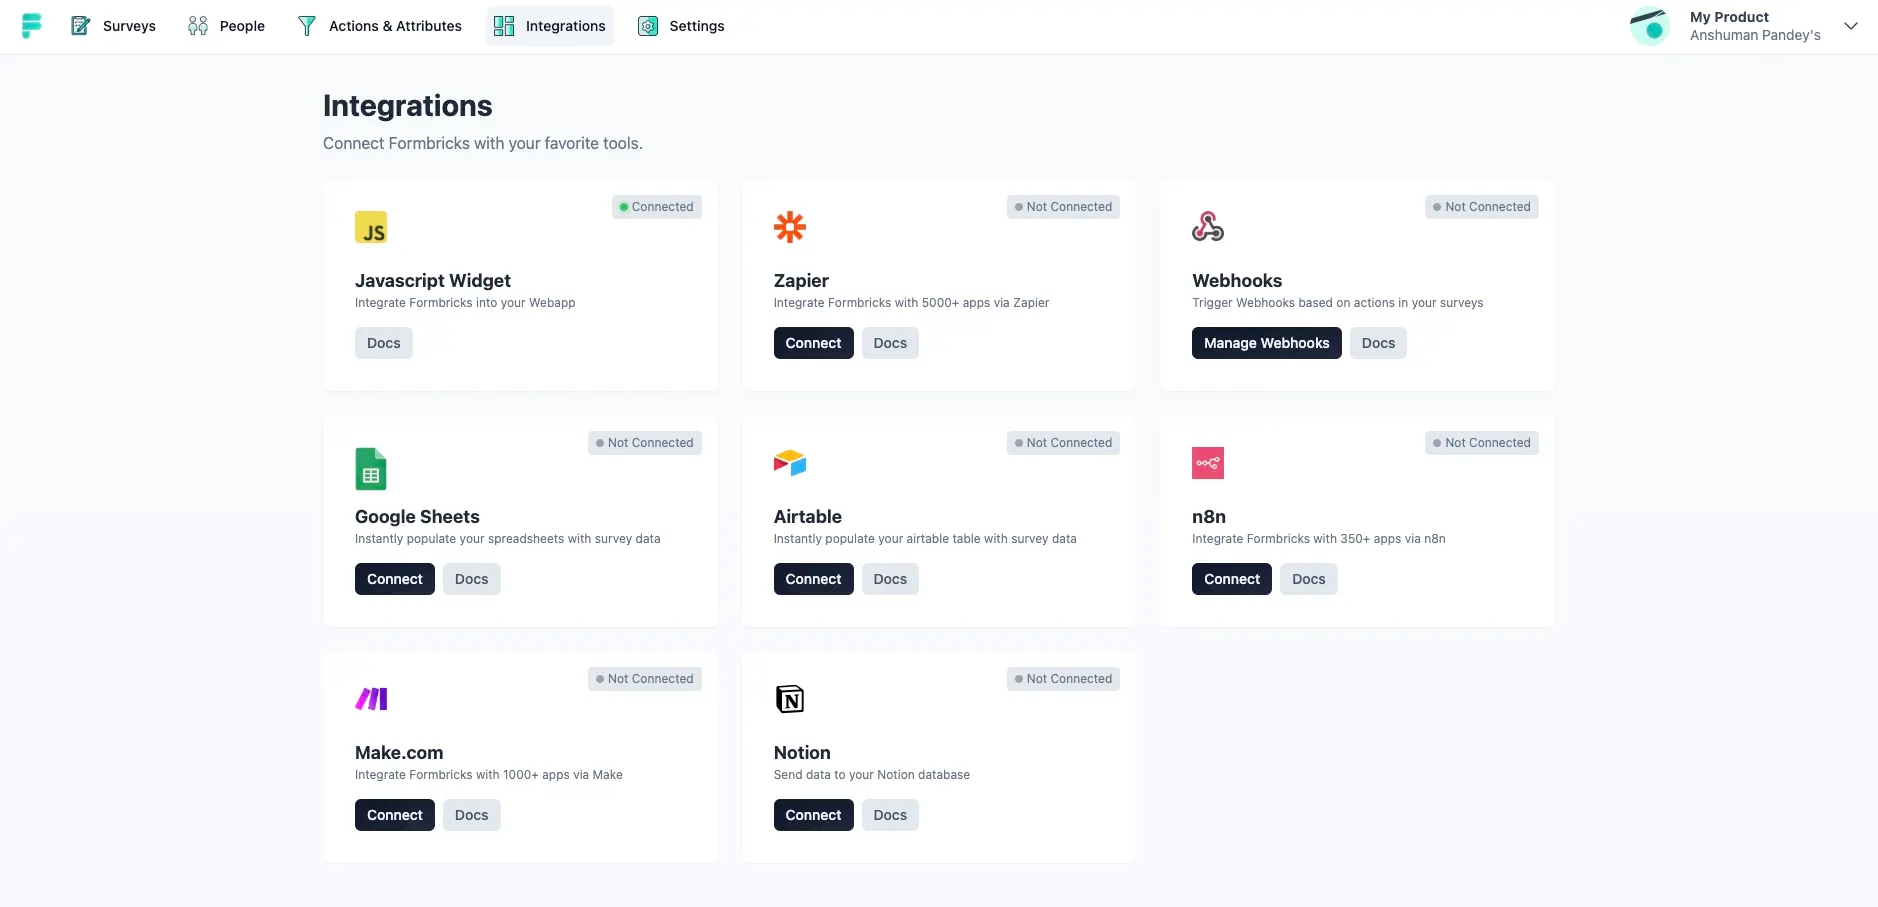Select the Integrations tab
This screenshot has width=1878, height=907.
click(x=550, y=26)
